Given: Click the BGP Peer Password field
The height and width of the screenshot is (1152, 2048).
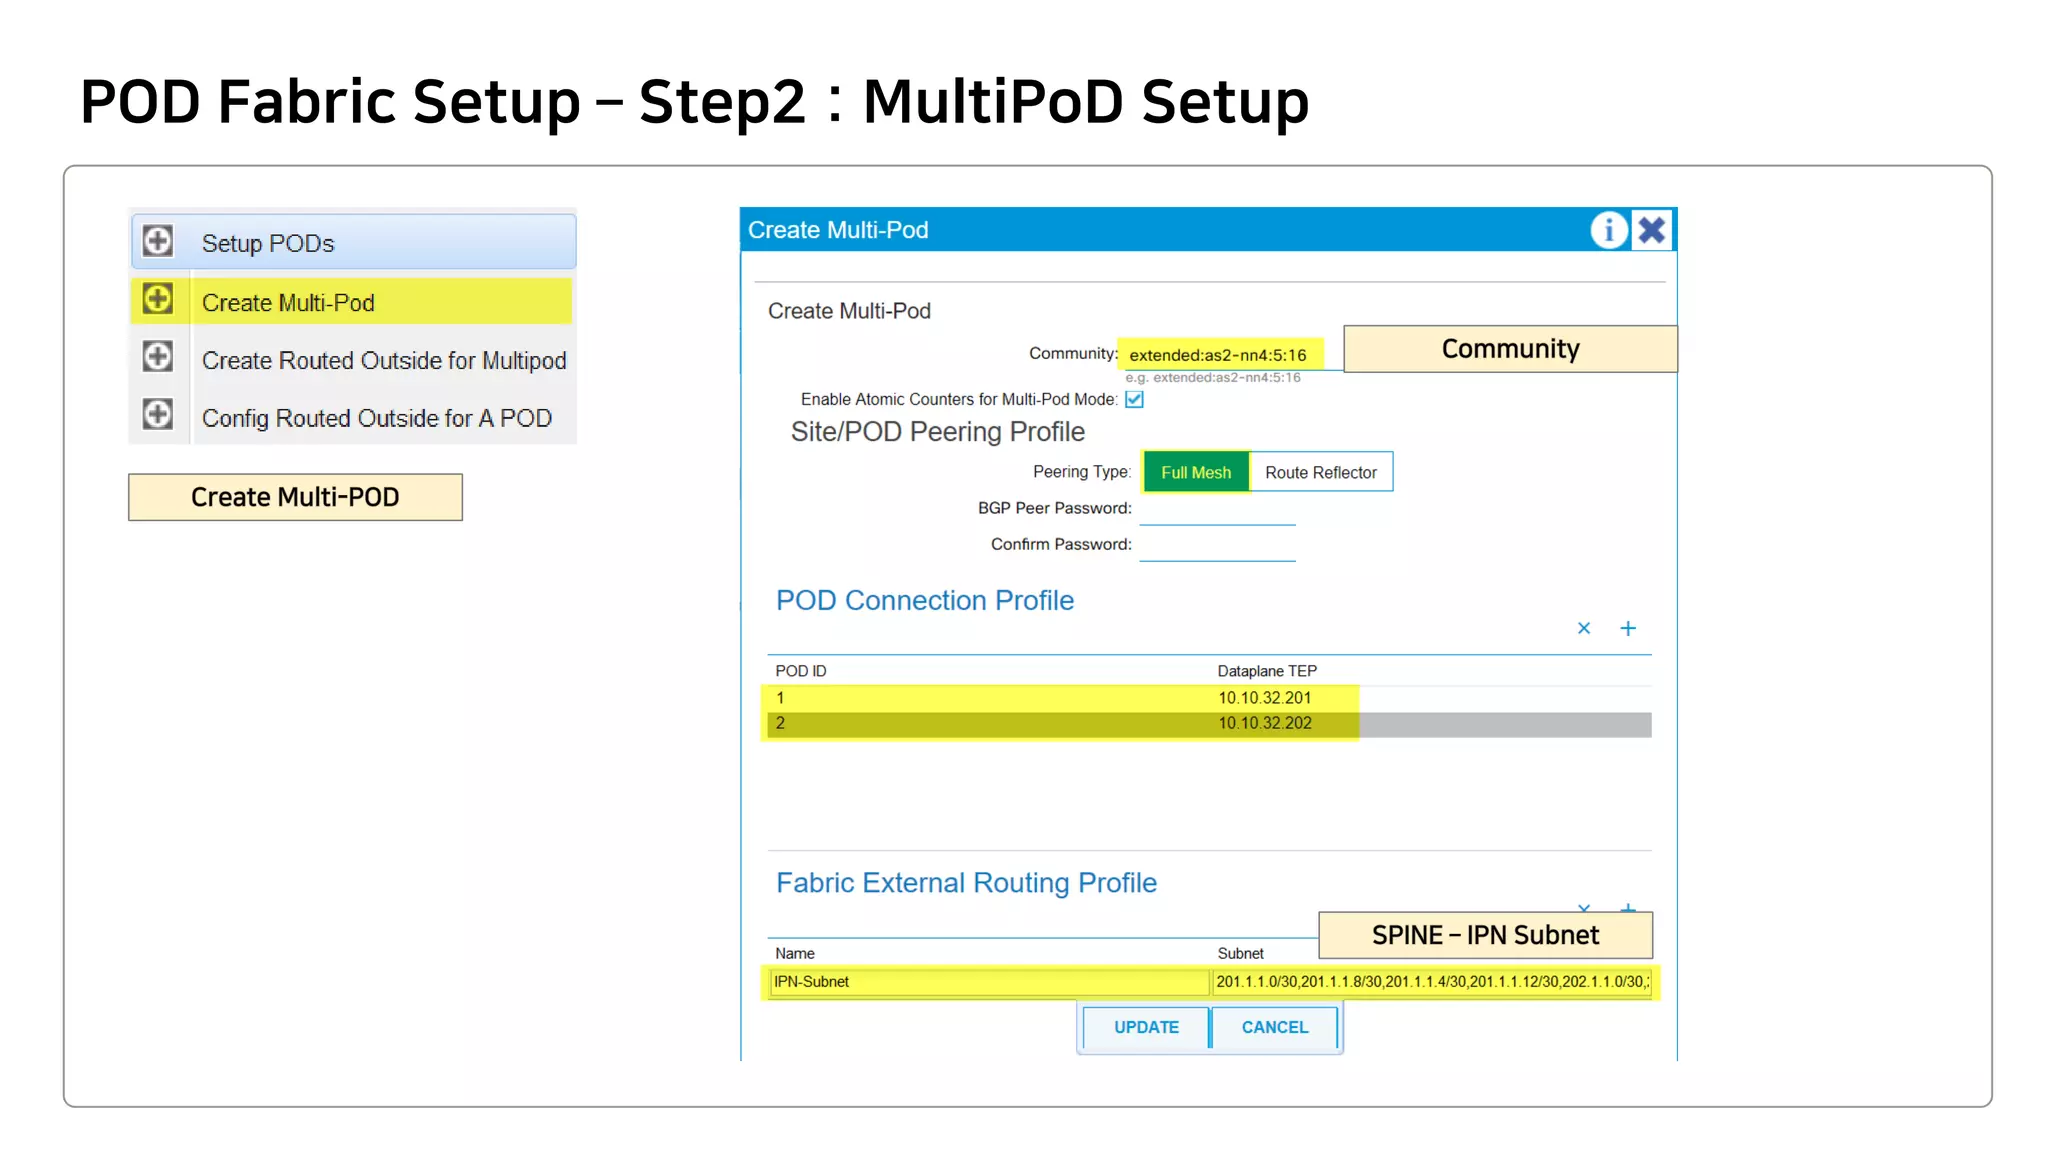Looking at the screenshot, I should tap(1217, 510).
